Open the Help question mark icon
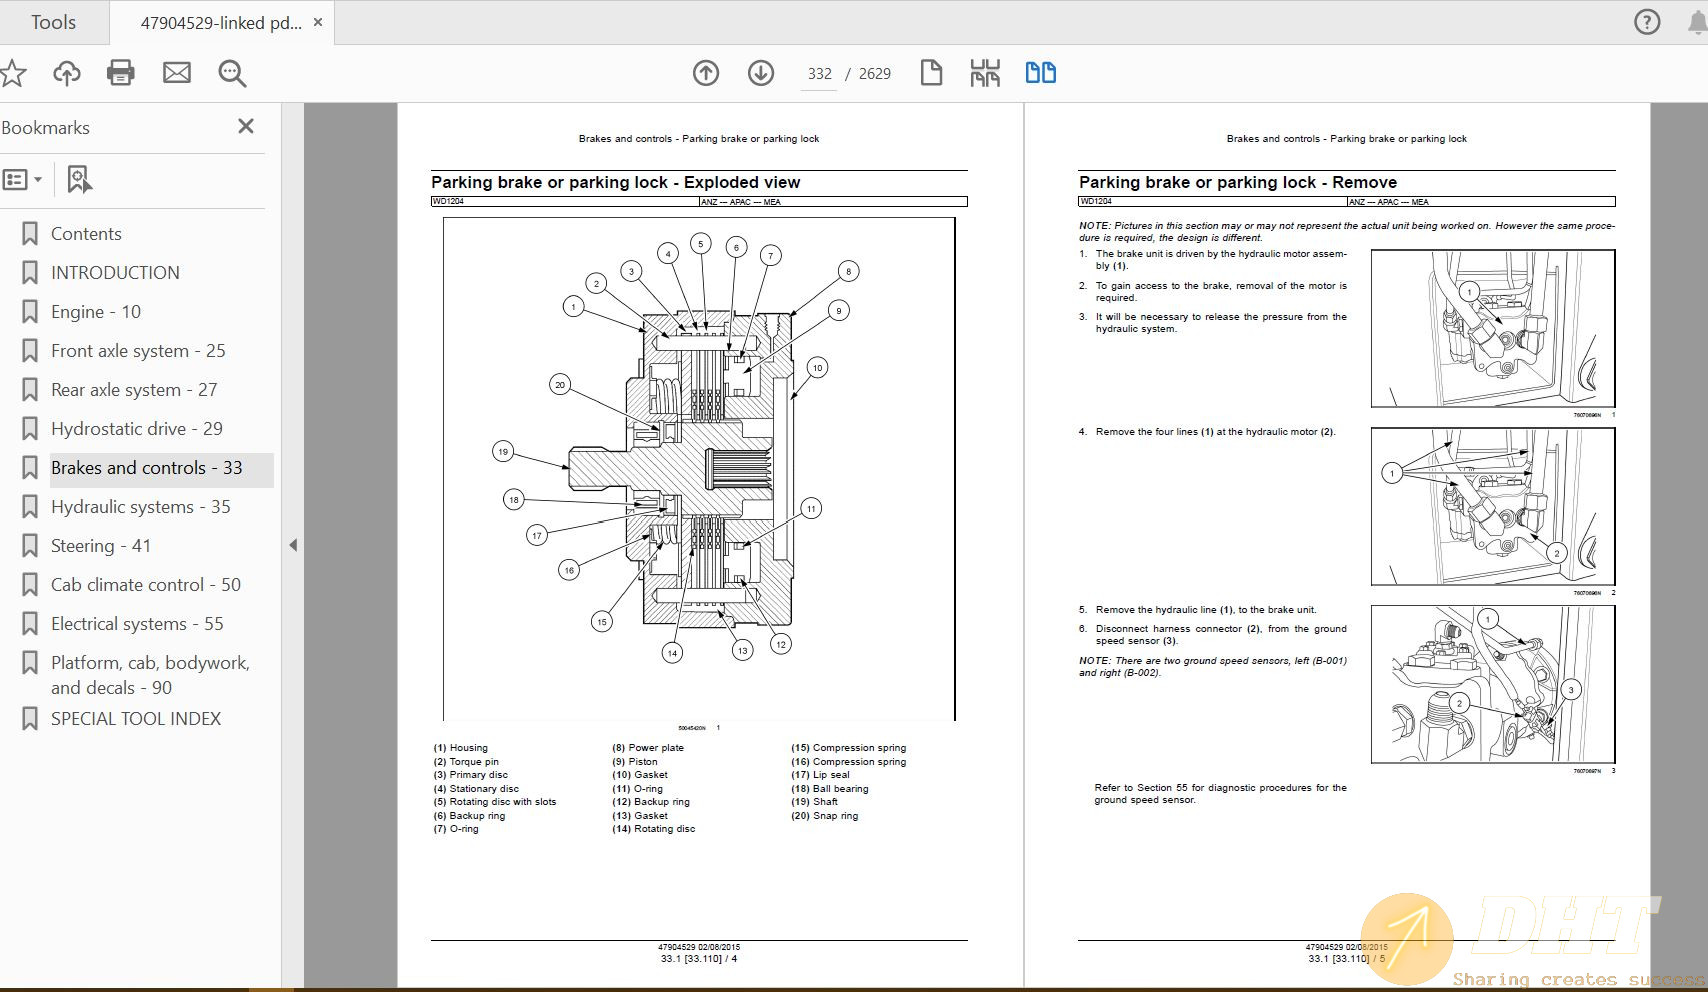The height and width of the screenshot is (992, 1708). click(x=1646, y=22)
